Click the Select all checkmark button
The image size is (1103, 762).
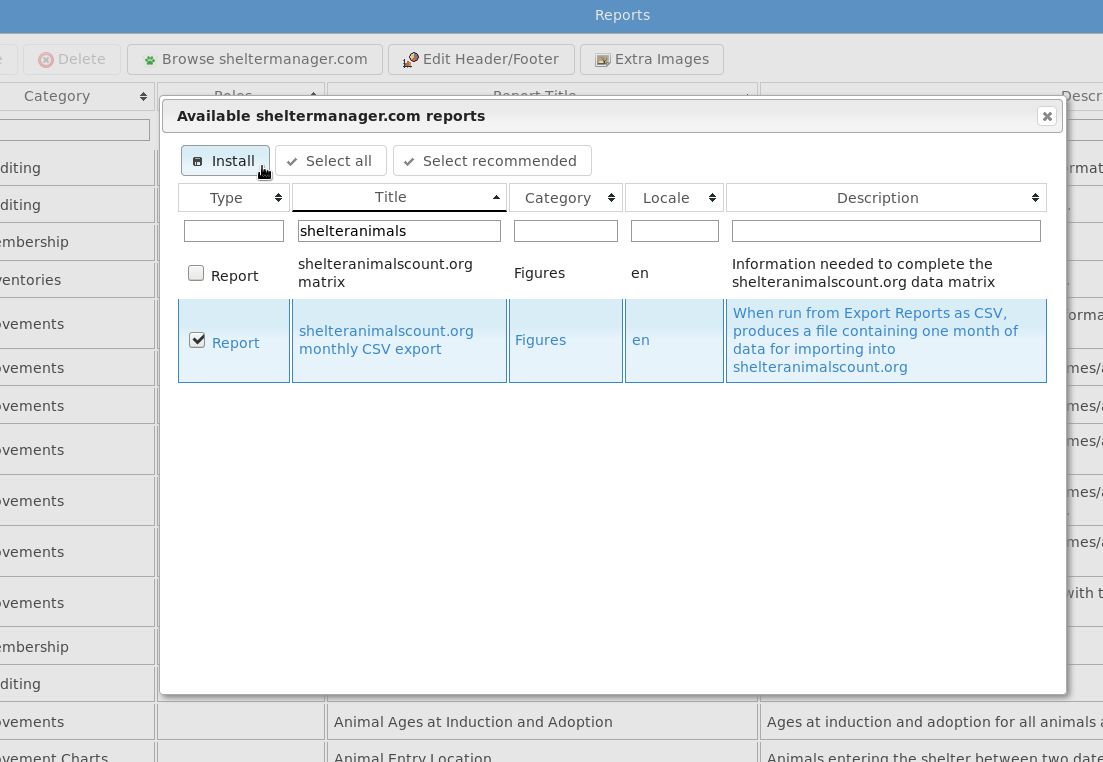[x=330, y=161]
